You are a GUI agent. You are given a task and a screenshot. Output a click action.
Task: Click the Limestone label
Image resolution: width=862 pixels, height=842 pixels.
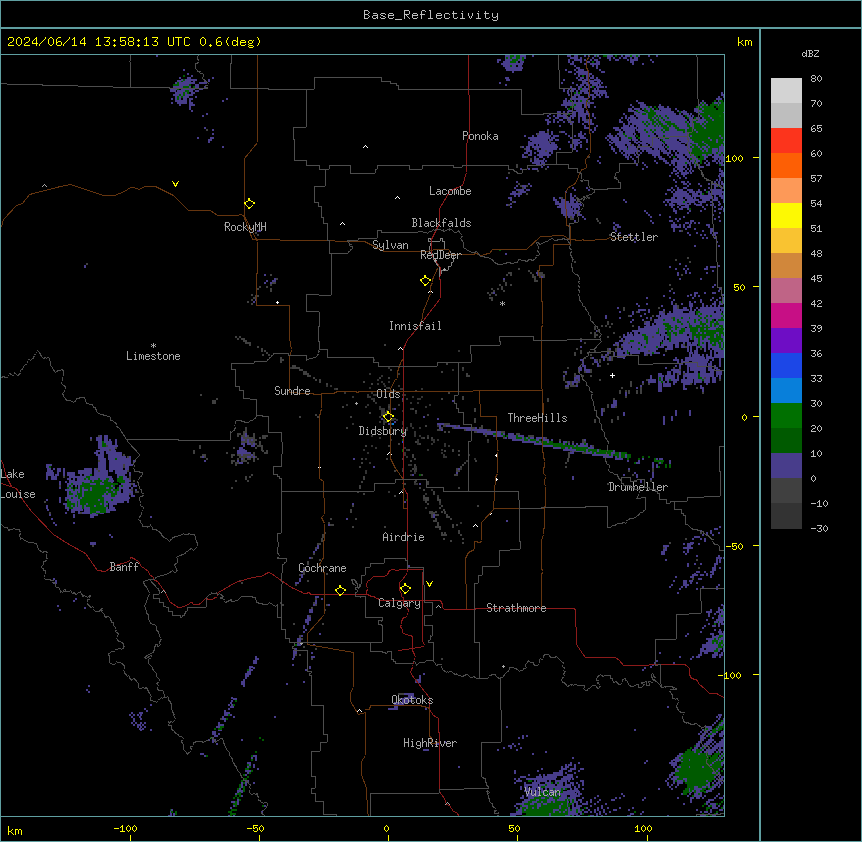(153, 356)
